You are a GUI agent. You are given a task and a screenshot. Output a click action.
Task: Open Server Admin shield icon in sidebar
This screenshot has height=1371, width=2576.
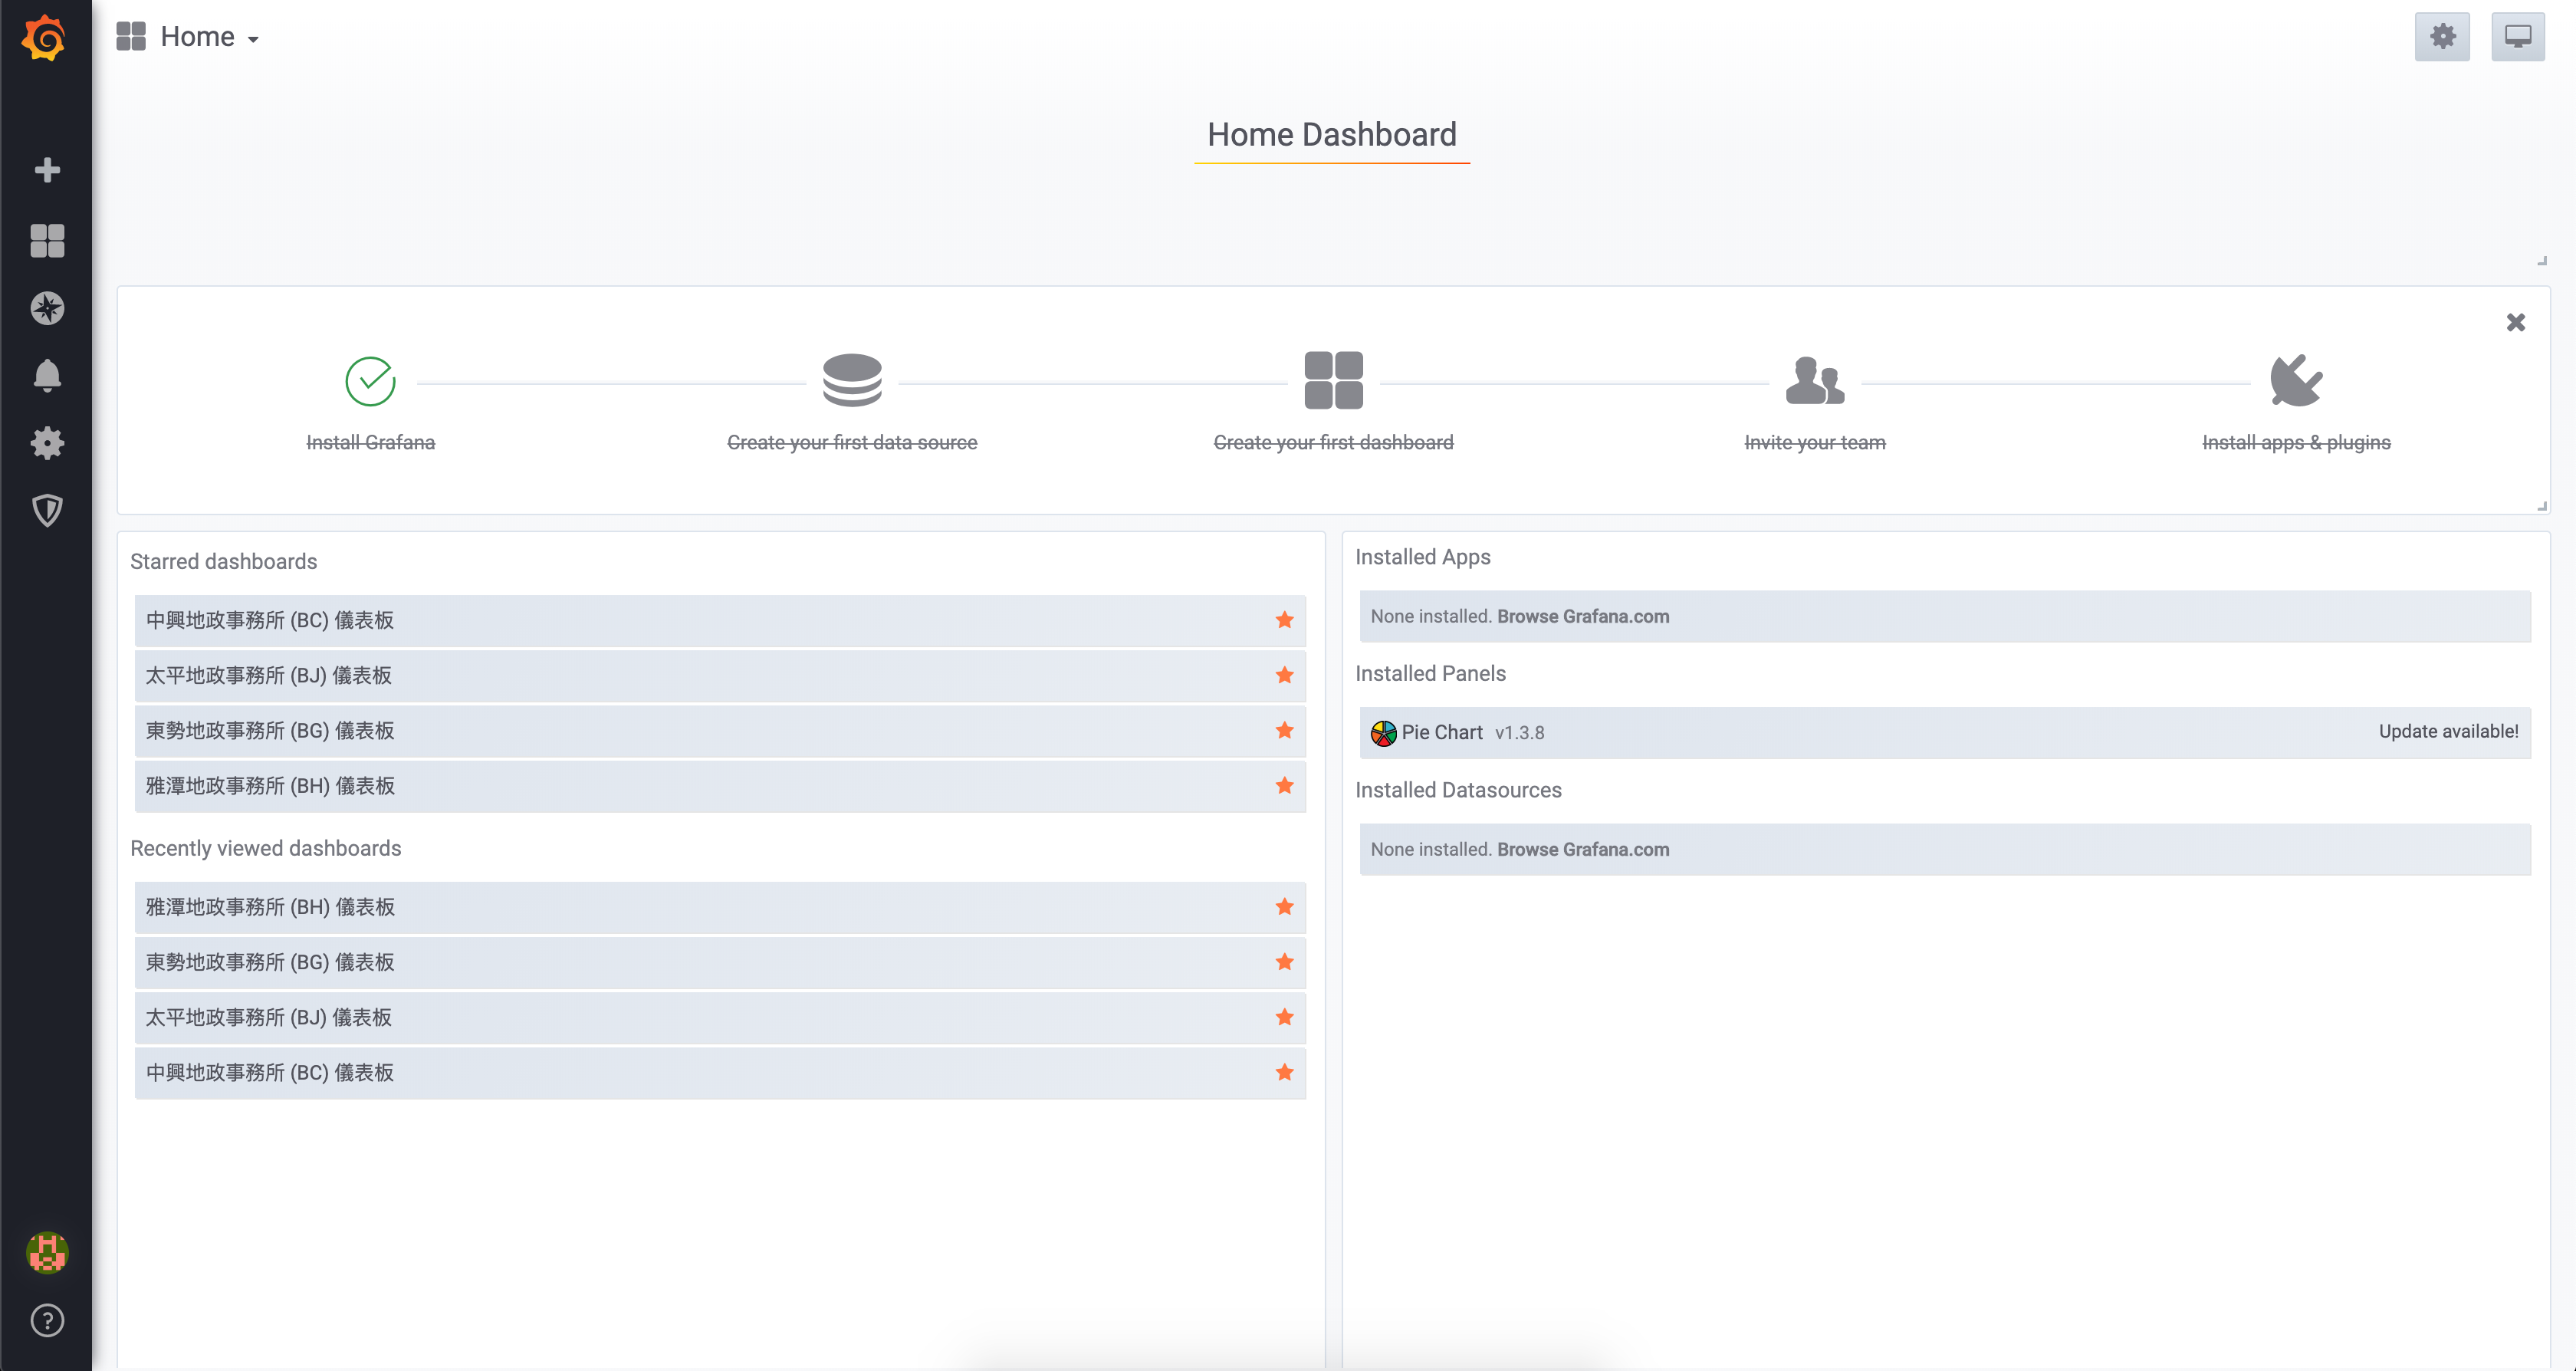click(47, 511)
